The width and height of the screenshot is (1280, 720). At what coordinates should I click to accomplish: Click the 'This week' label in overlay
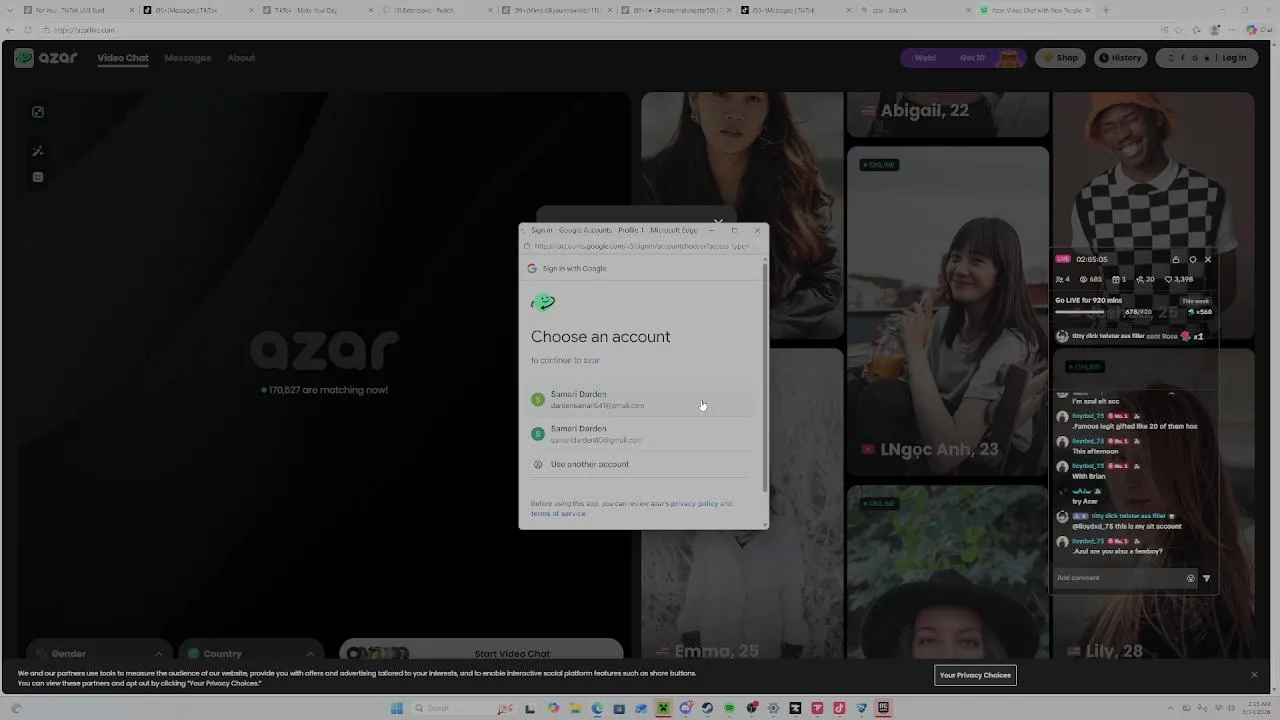[x=1196, y=301]
